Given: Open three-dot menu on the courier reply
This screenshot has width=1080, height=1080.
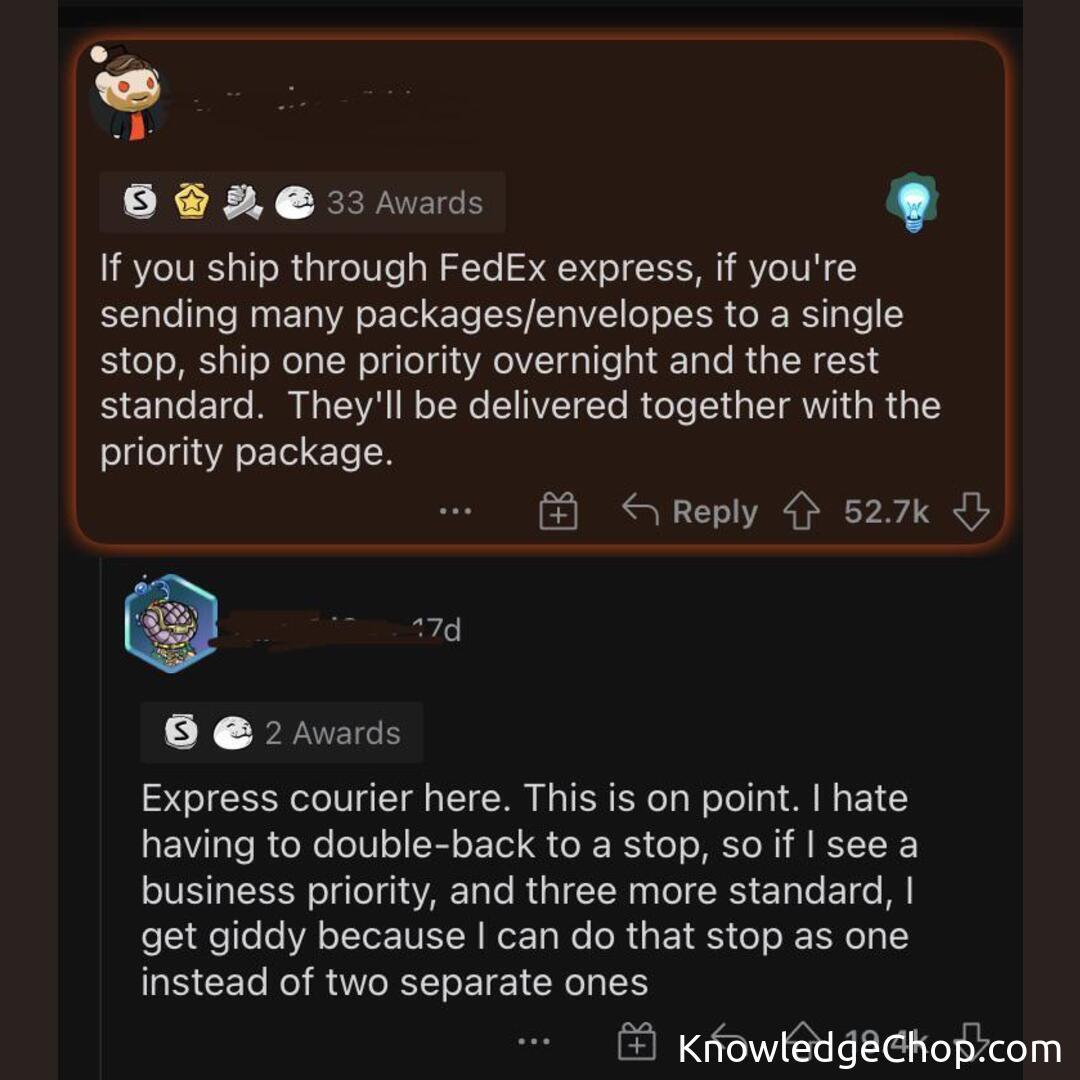Looking at the screenshot, I should [534, 1042].
